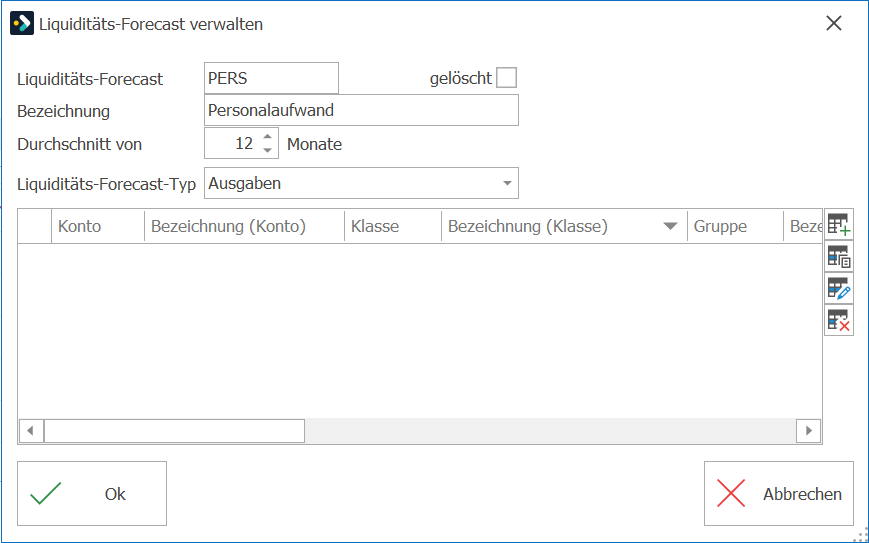
Task: Cancel with the Abbrechen button
Action: point(779,494)
